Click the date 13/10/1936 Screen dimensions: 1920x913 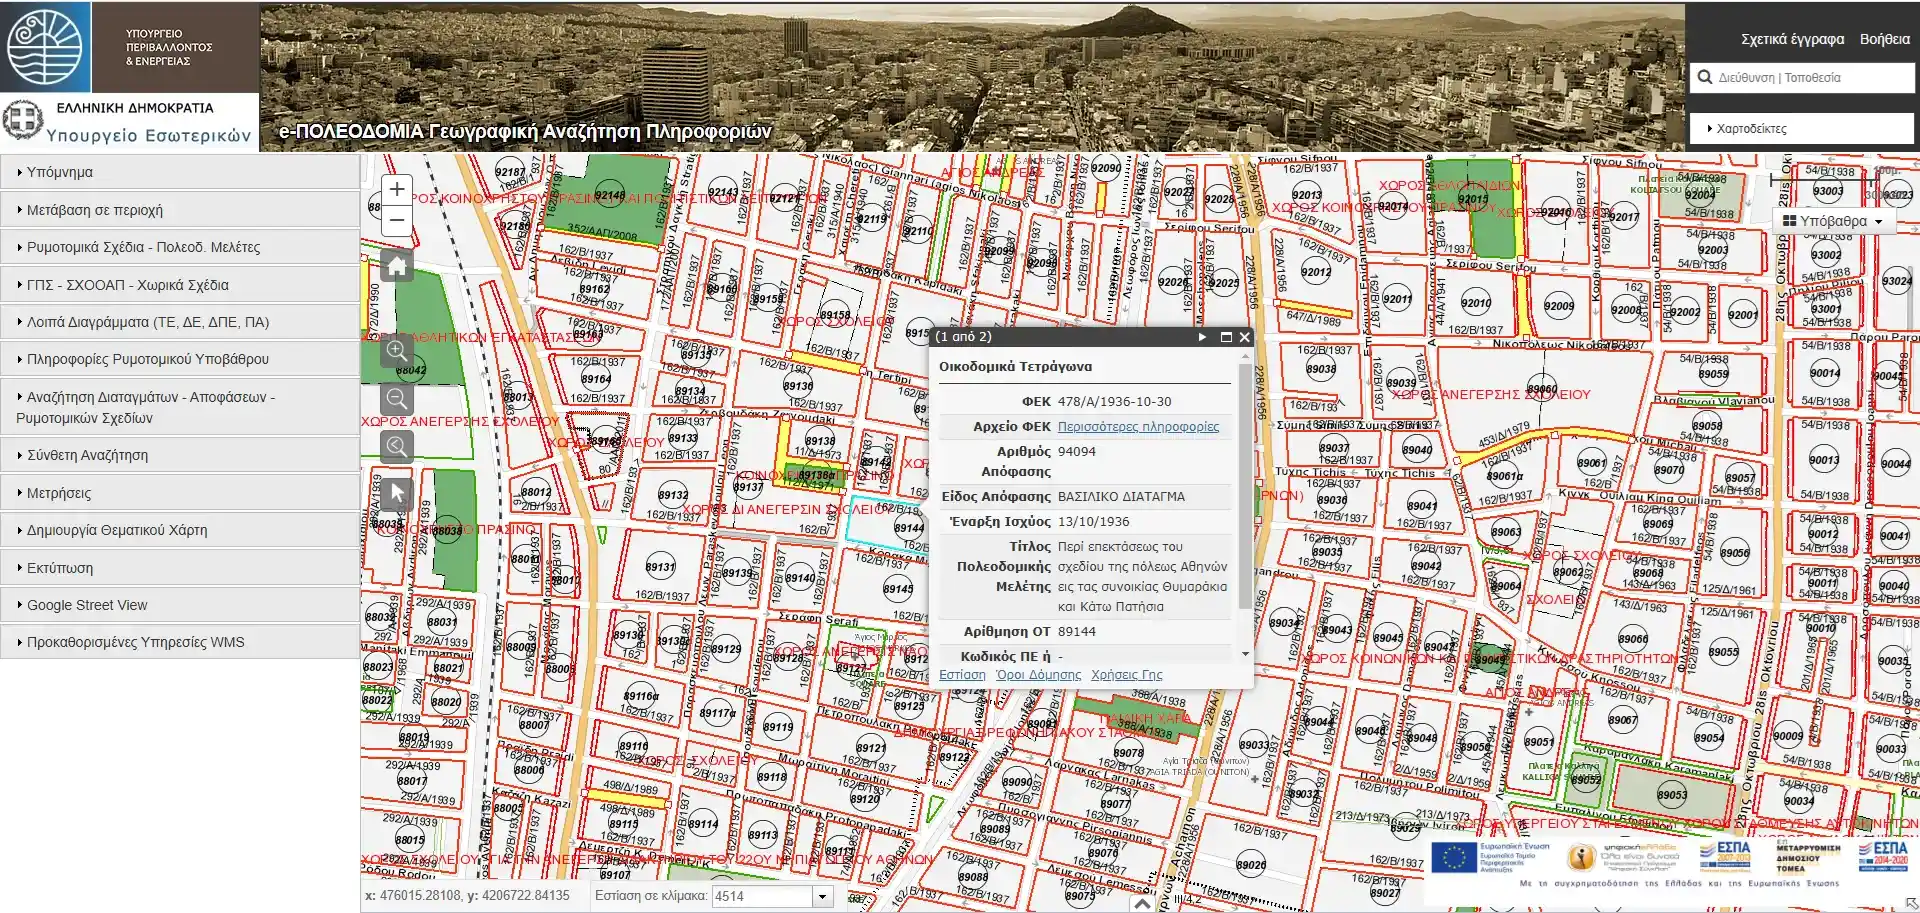pyautogui.click(x=1094, y=521)
